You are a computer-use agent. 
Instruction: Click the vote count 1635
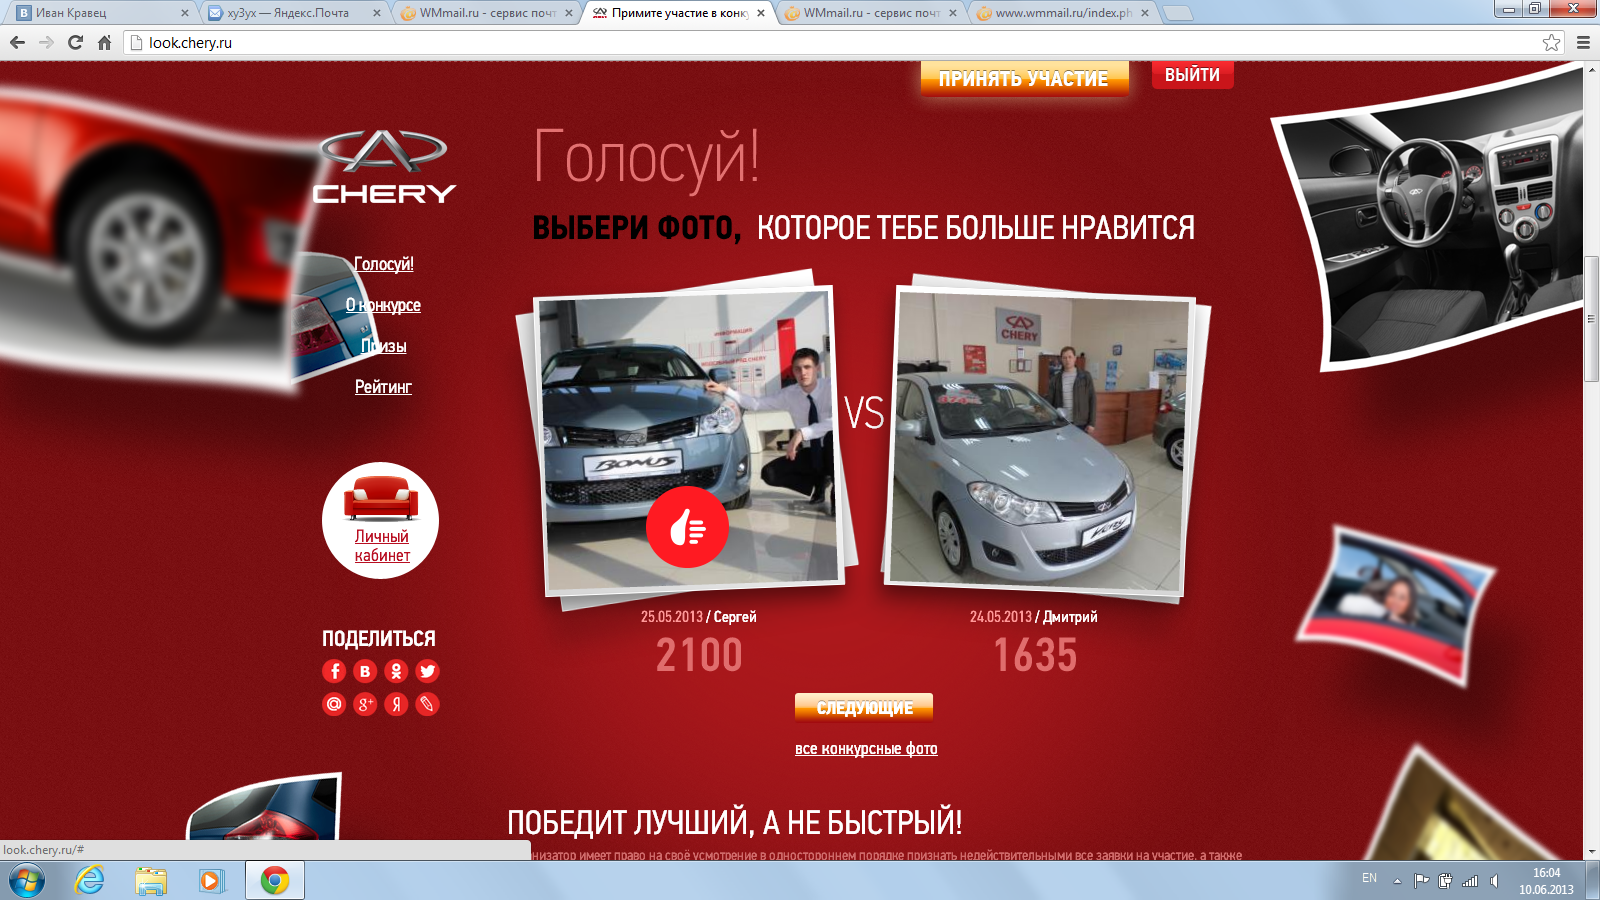[x=1035, y=656]
